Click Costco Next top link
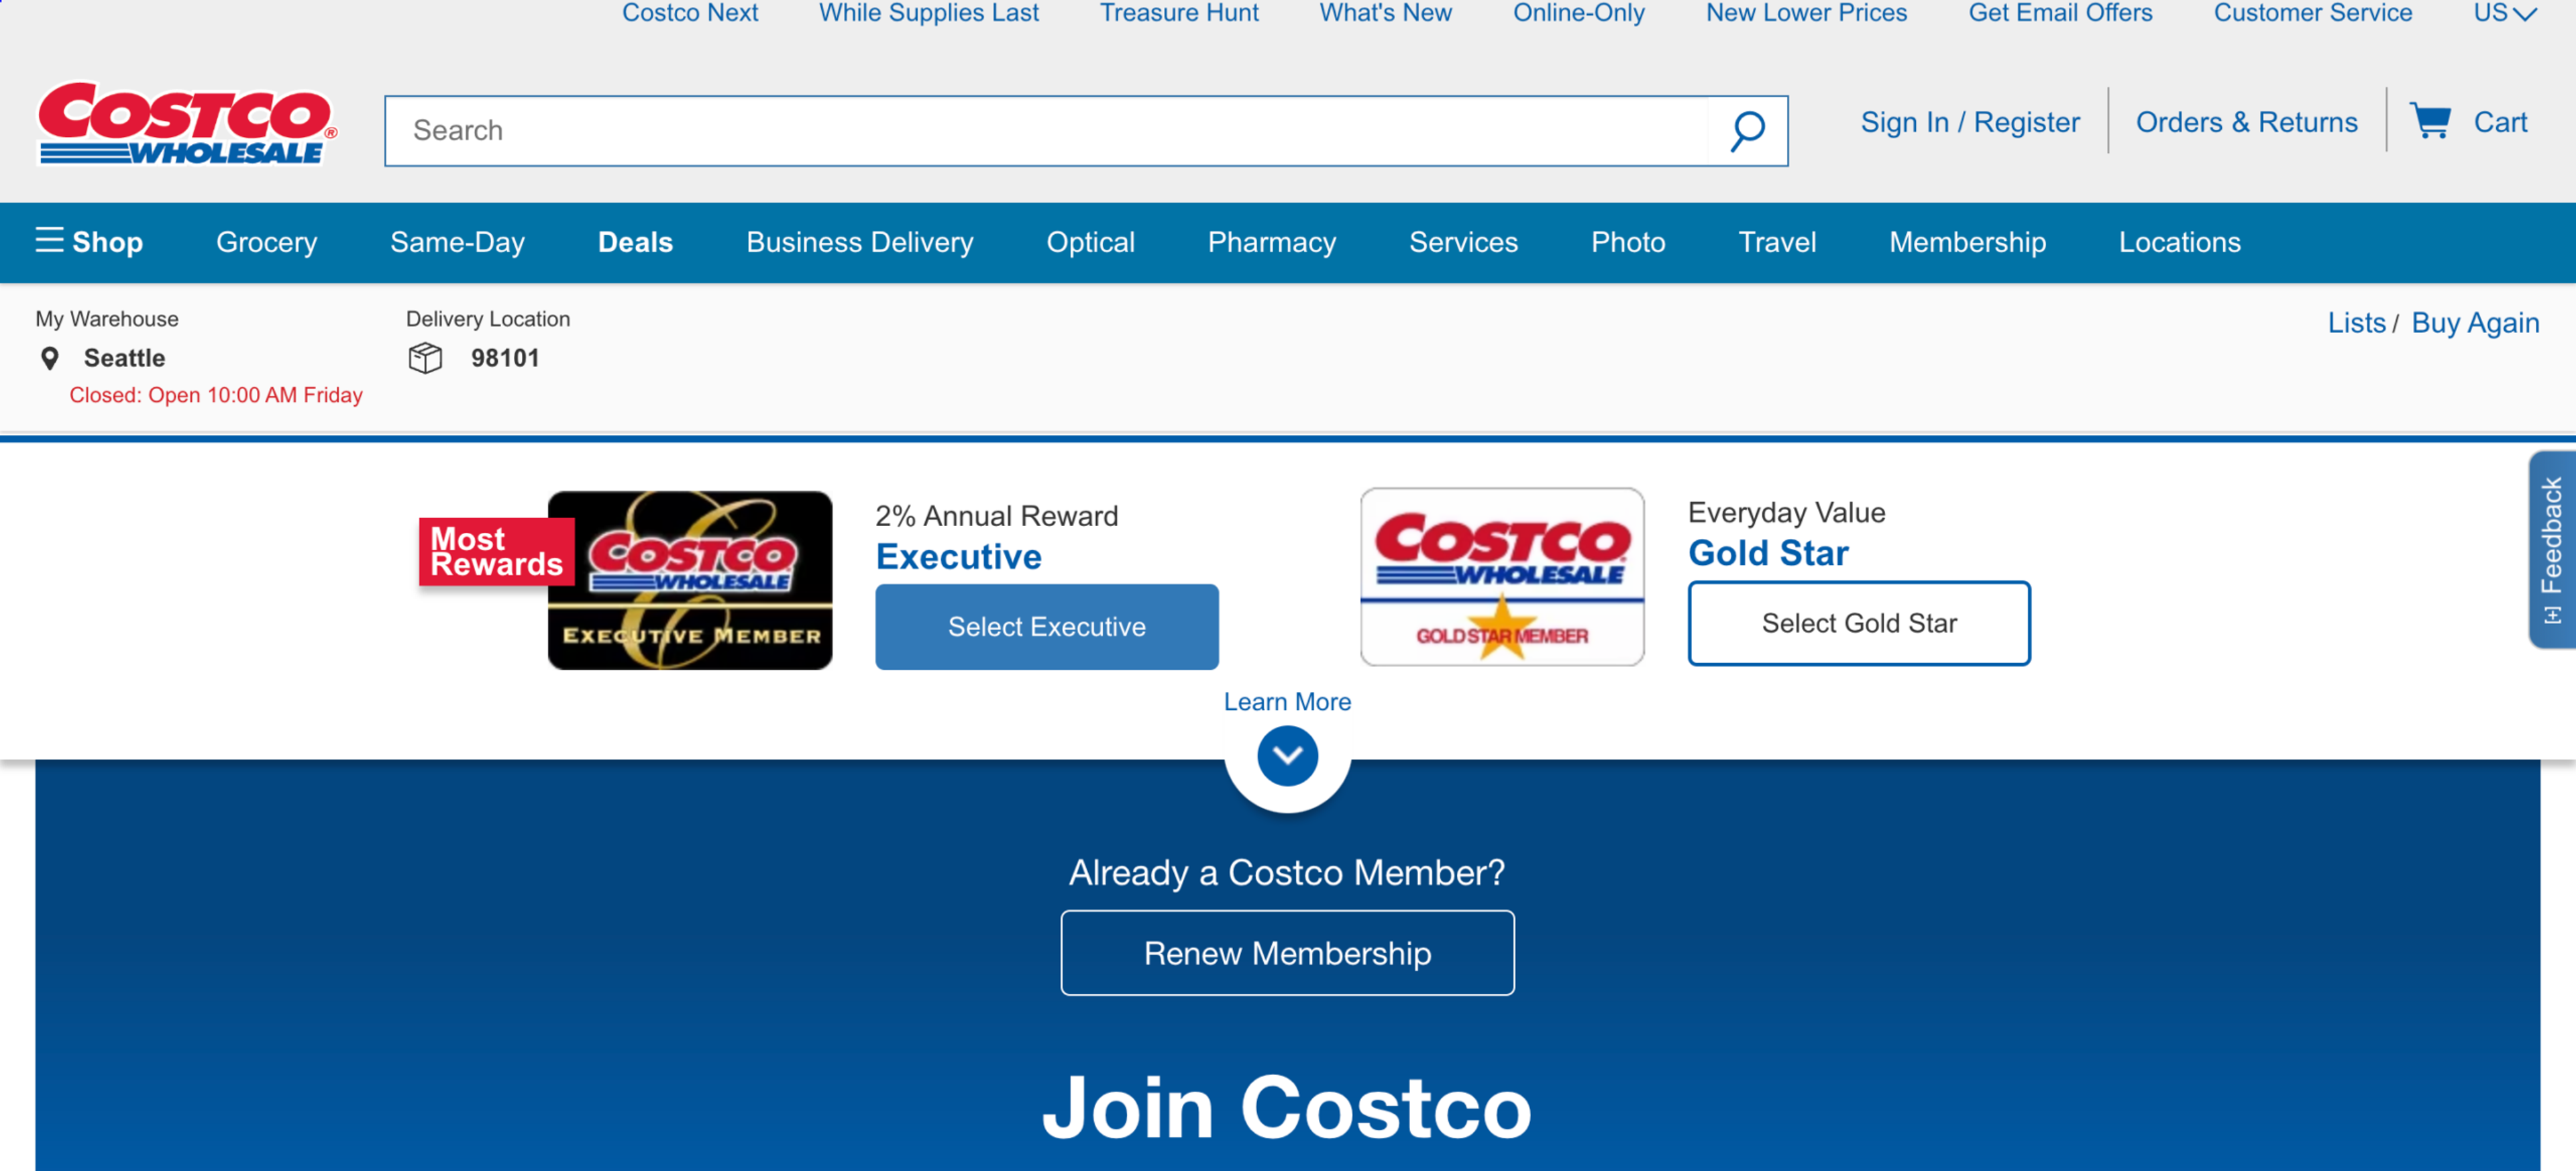Viewport: 2576px width, 1171px height. pos(690,13)
